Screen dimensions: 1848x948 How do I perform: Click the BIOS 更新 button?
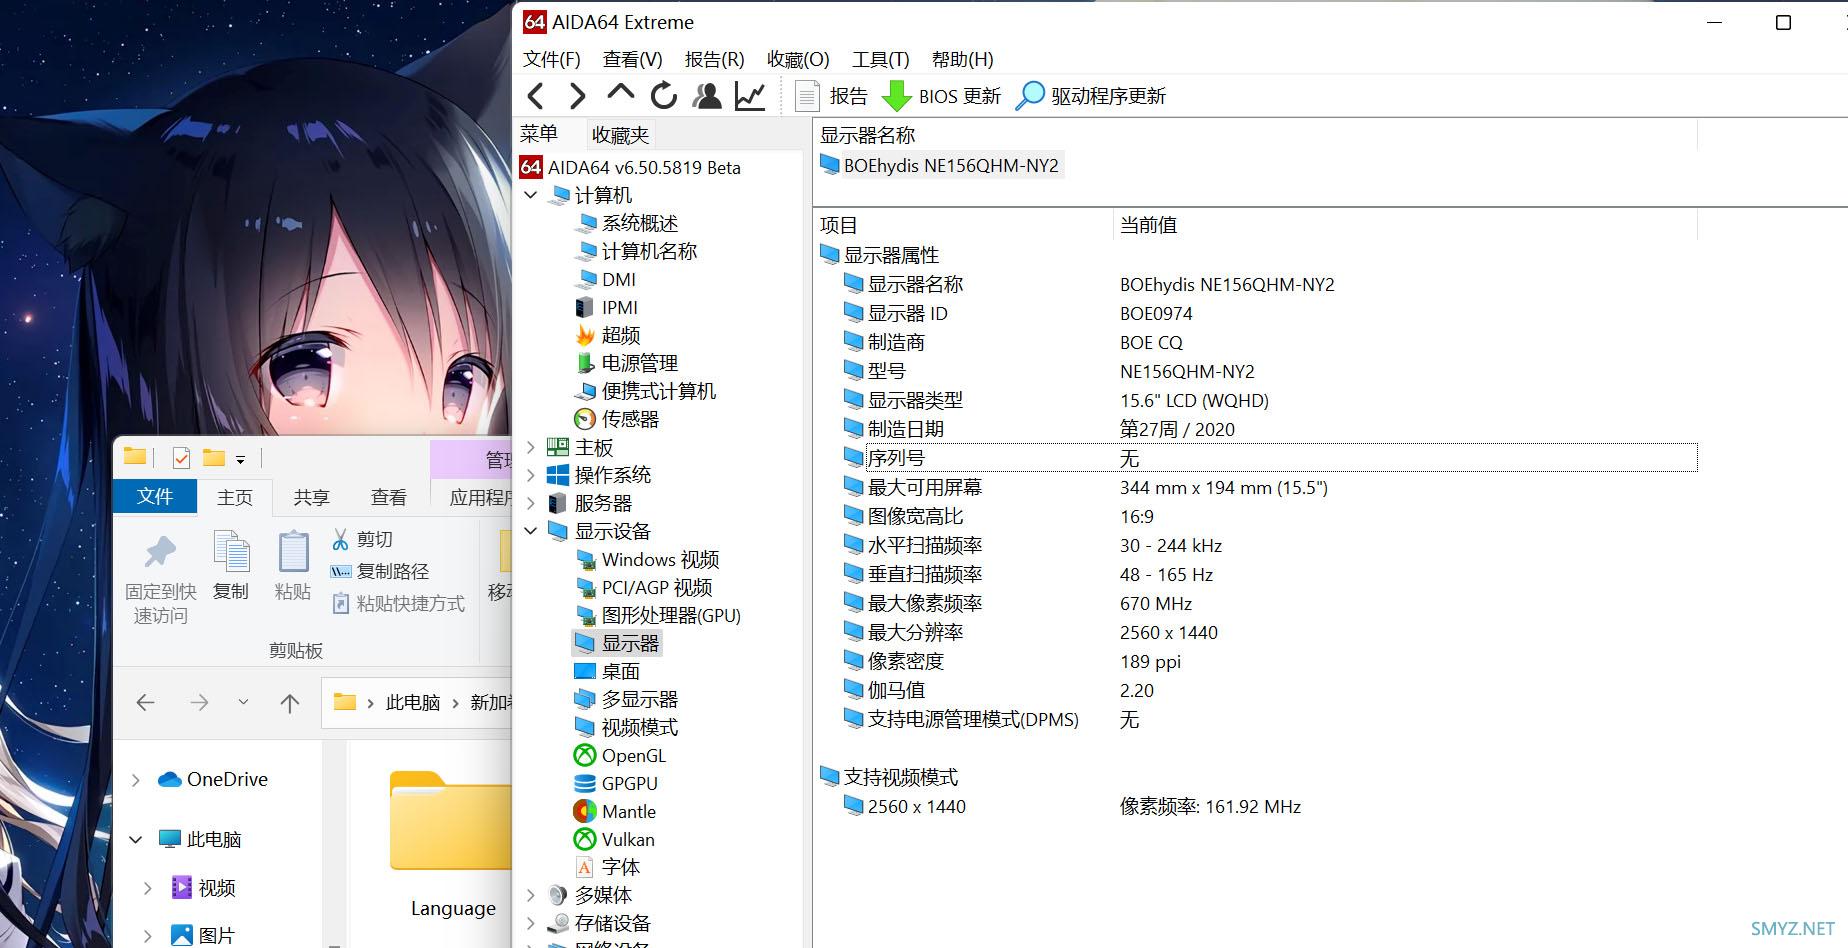pos(941,96)
